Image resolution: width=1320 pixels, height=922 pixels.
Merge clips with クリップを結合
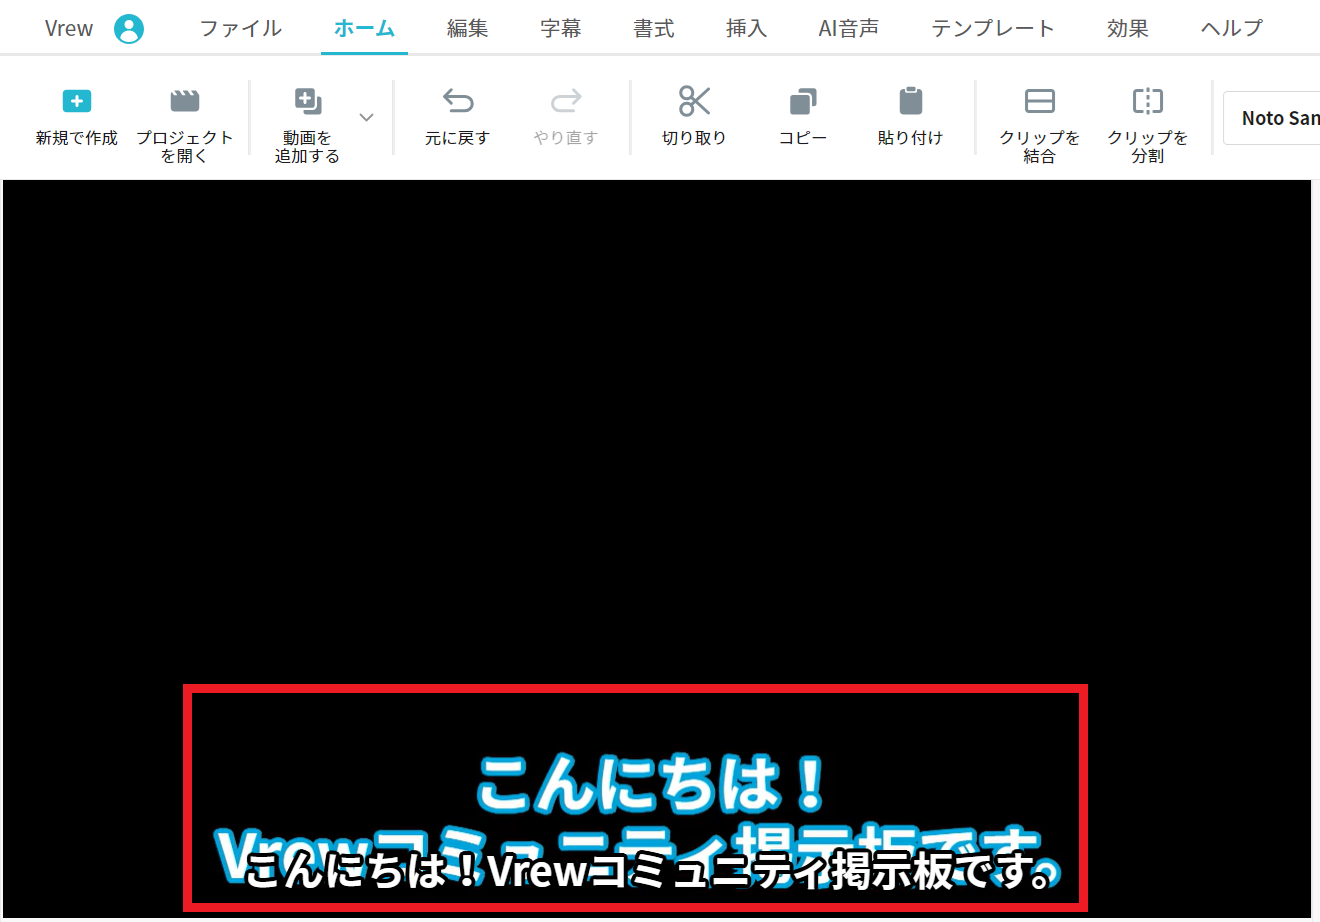1040,126
